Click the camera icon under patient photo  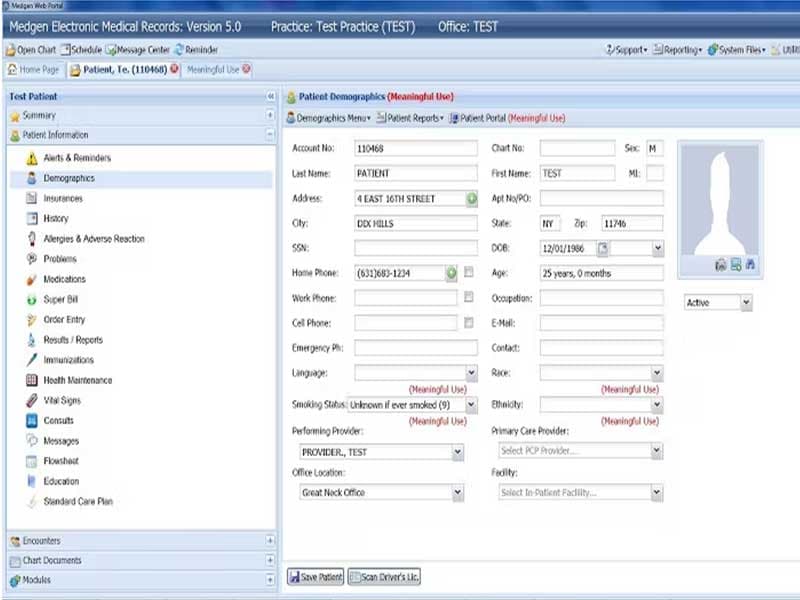720,265
